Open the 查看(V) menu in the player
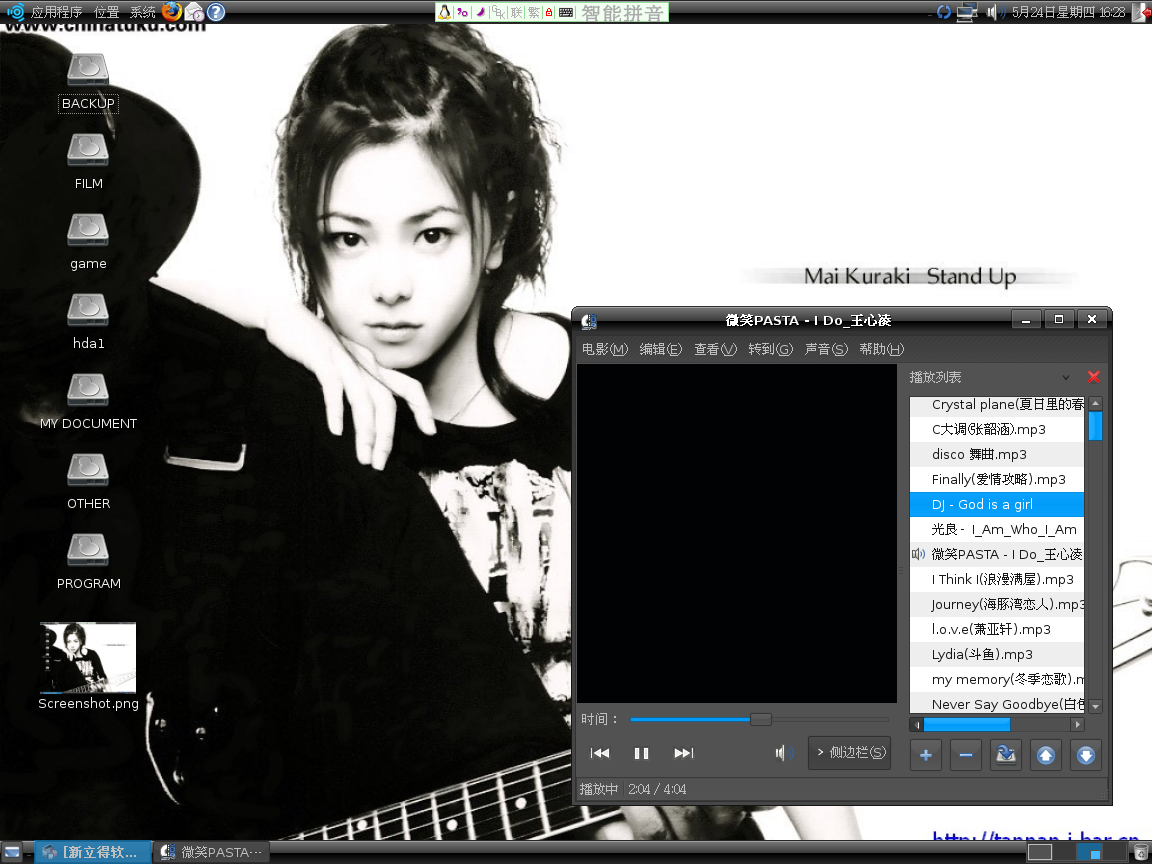The image size is (1152, 864). (715, 350)
